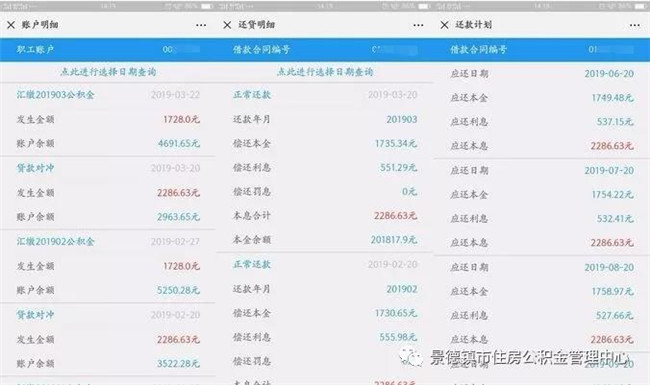The height and width of the screenshot is (385, 650).
Task: Select 本息合计 value 2286.63元 for 201903
Action: pyautogui.click(x=395, y=216)
